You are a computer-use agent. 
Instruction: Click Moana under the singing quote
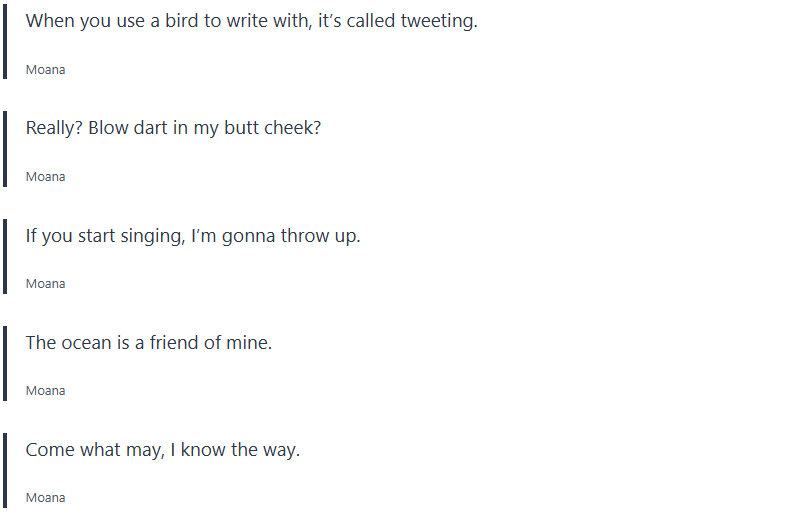point(45,284)
